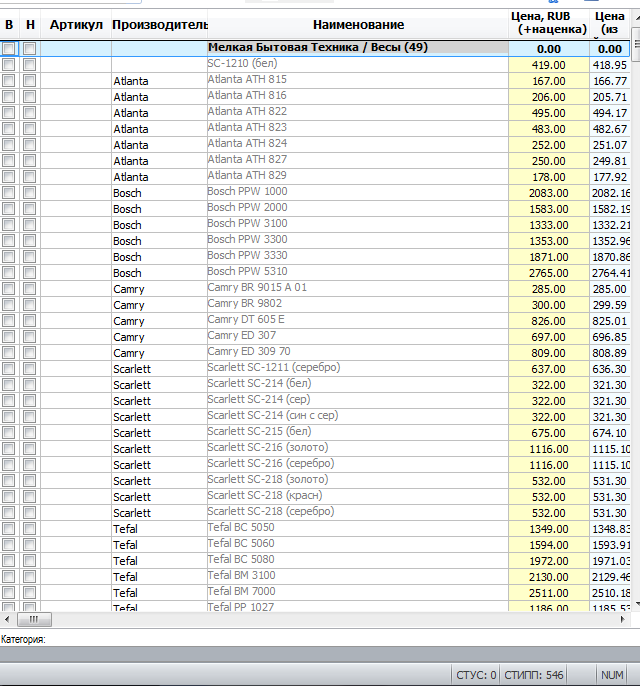Click the Категория label
The height and width of the screenshot is (686, 640).
pyautogui.click(x=23, y=639)
